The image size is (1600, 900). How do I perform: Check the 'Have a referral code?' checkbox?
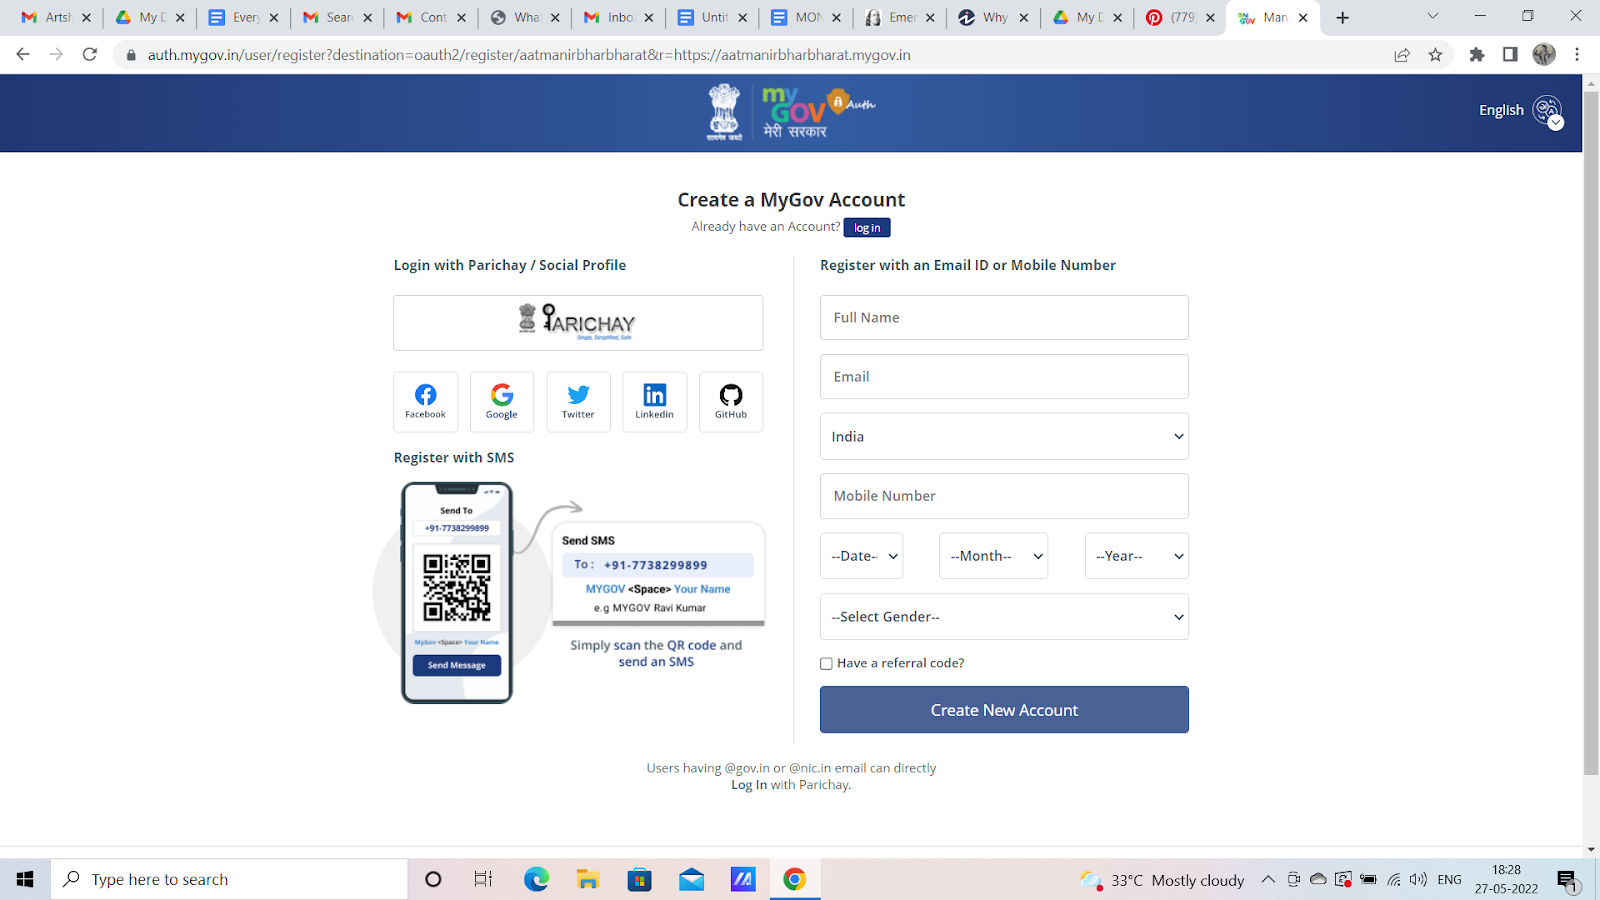tap(826, 663)
